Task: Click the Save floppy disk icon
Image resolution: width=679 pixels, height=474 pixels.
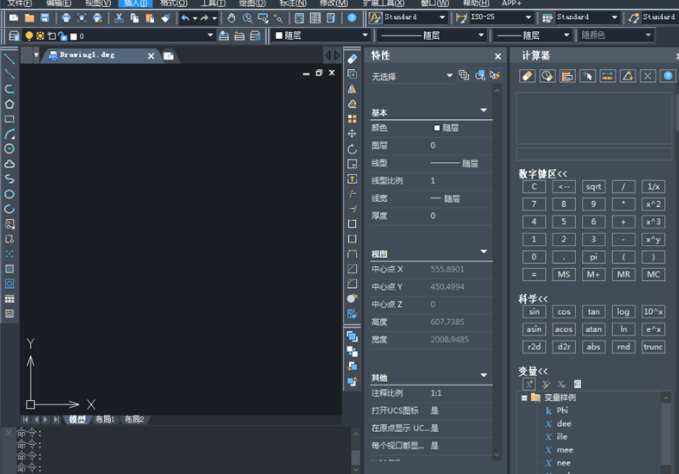Action: point(45,18)
